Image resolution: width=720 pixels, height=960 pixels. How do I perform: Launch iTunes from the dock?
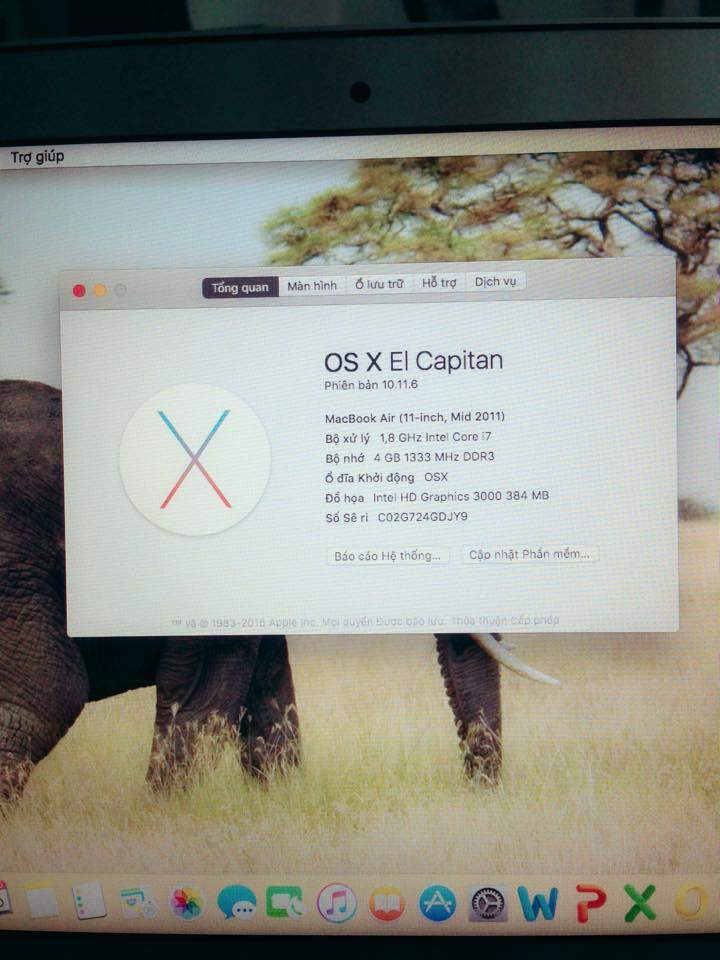(337, 903)
